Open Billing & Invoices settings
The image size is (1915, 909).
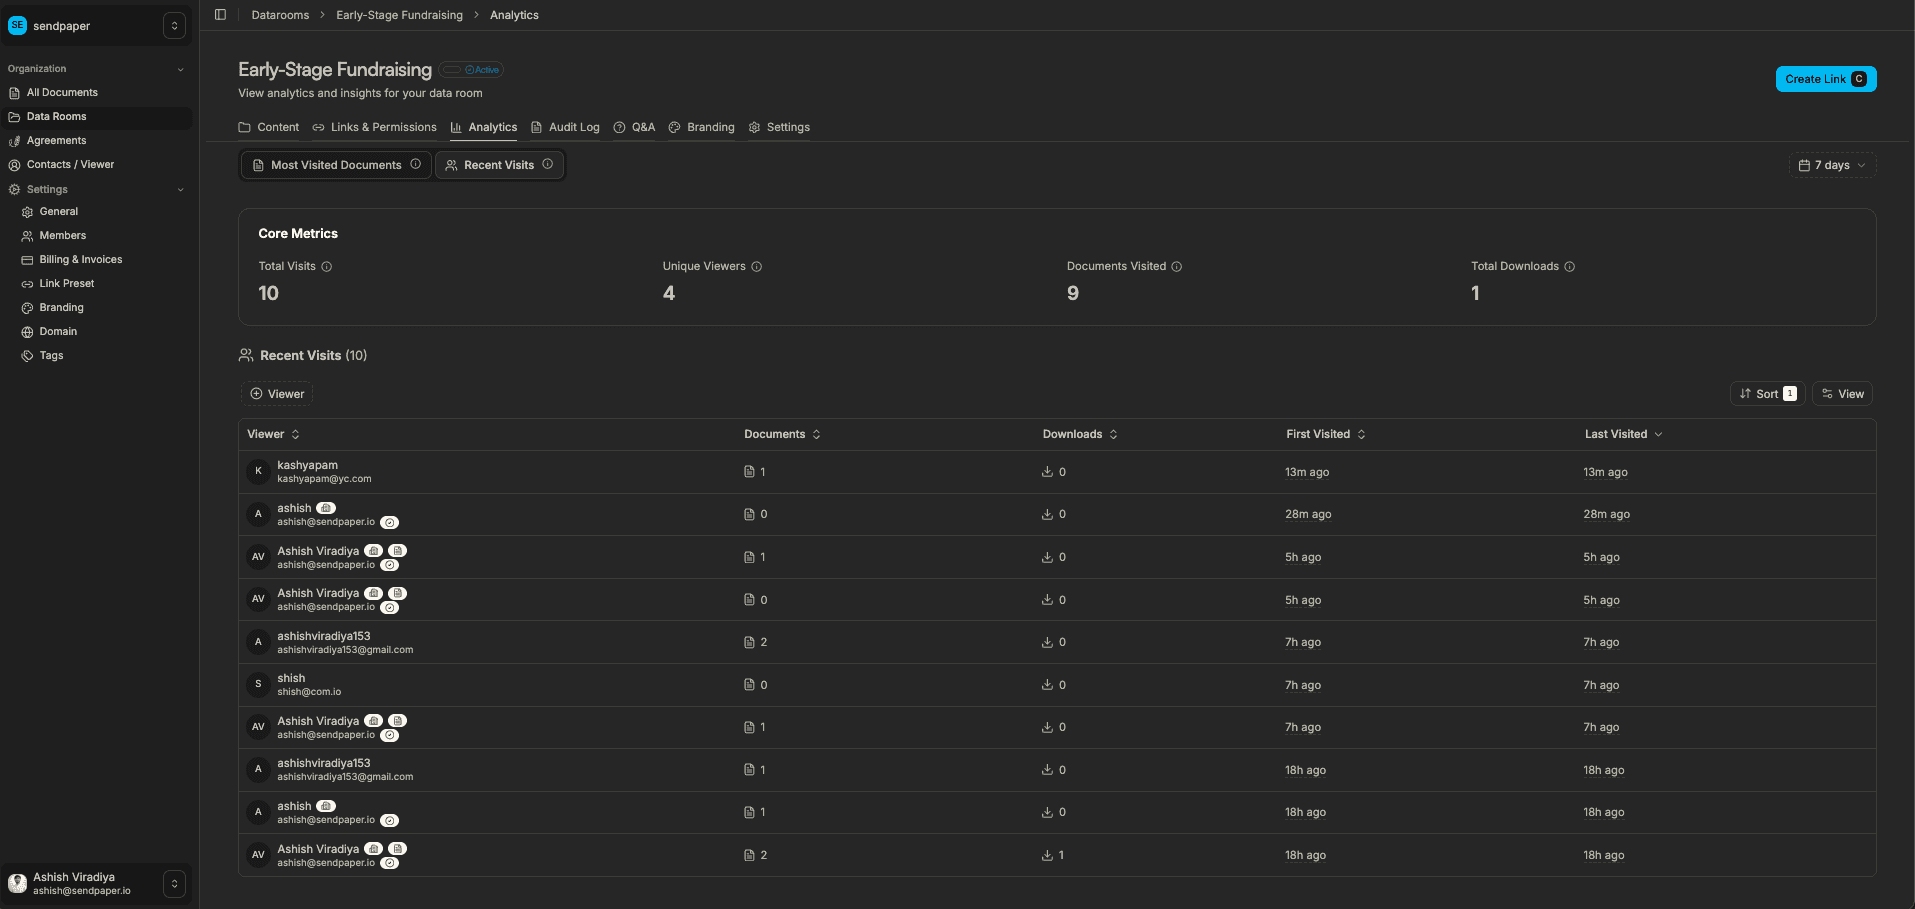[80, 259]
